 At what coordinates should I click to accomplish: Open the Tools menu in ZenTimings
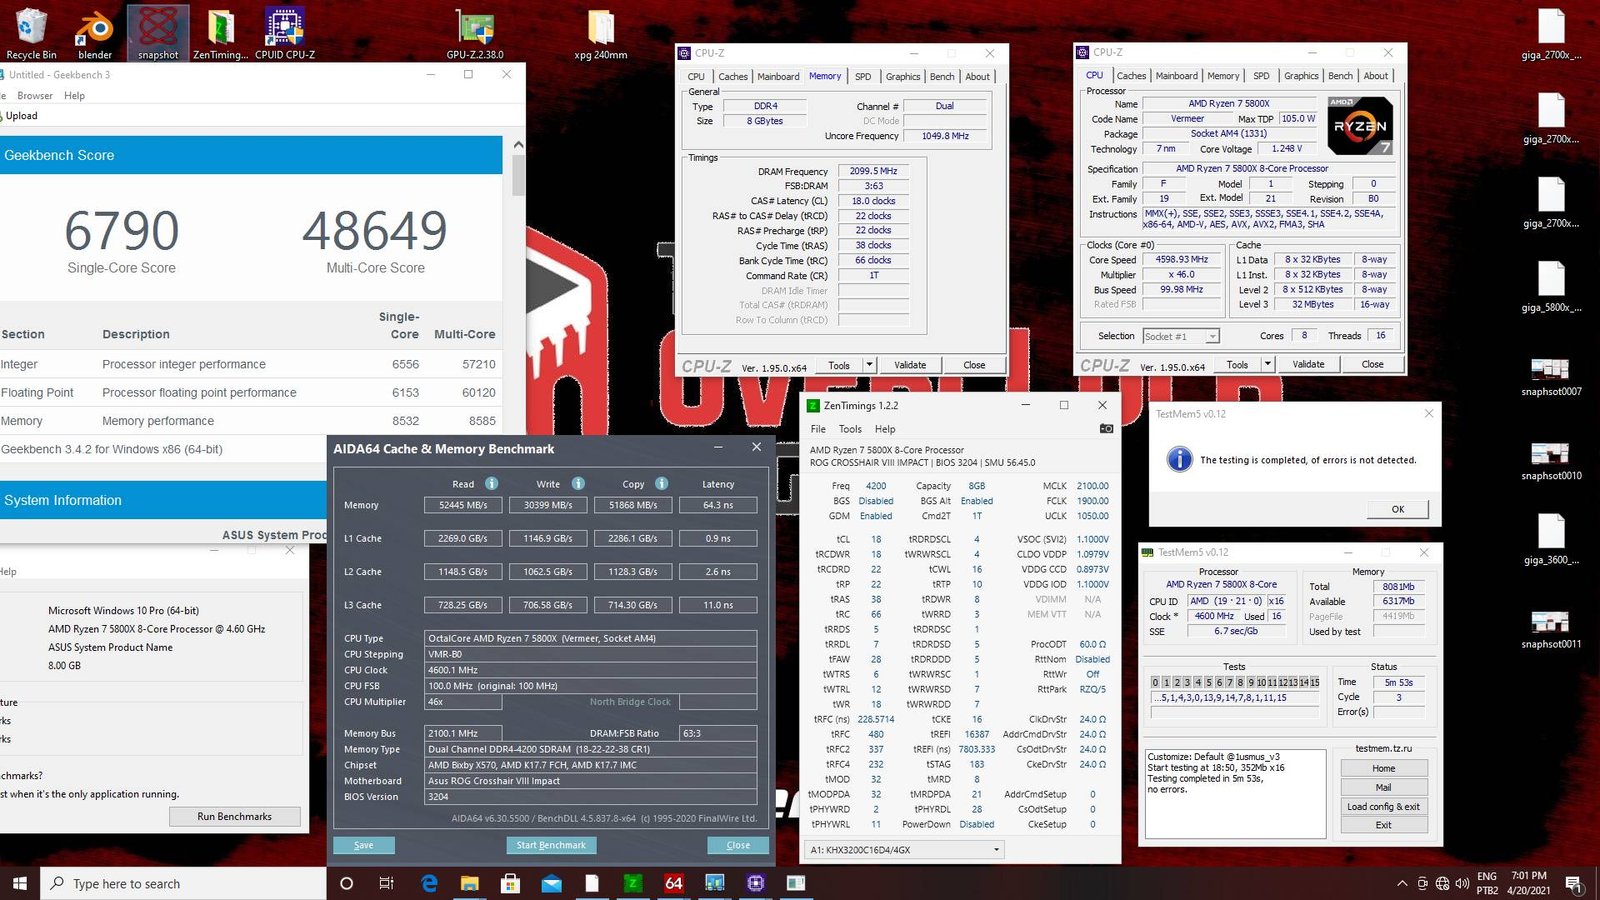849,428
